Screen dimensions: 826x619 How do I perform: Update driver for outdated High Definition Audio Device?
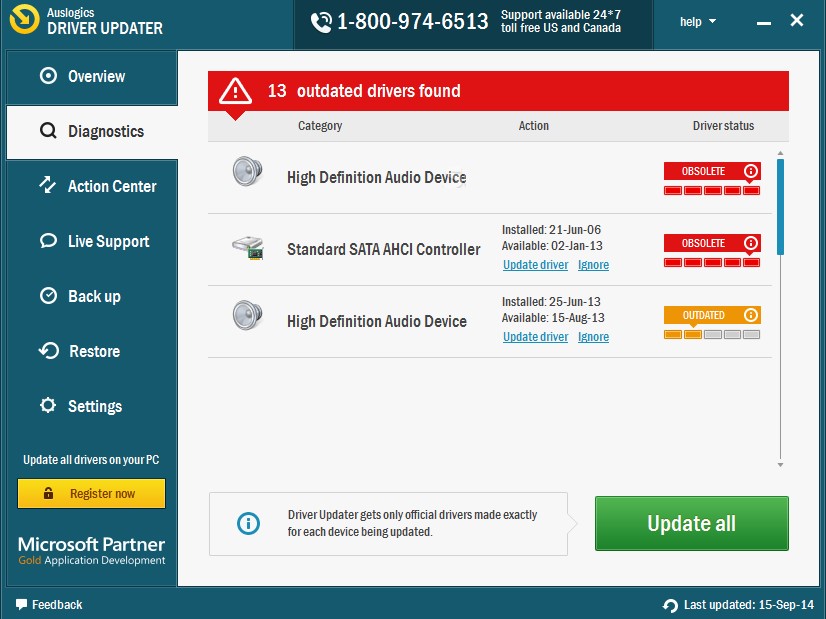pos(535,337)
